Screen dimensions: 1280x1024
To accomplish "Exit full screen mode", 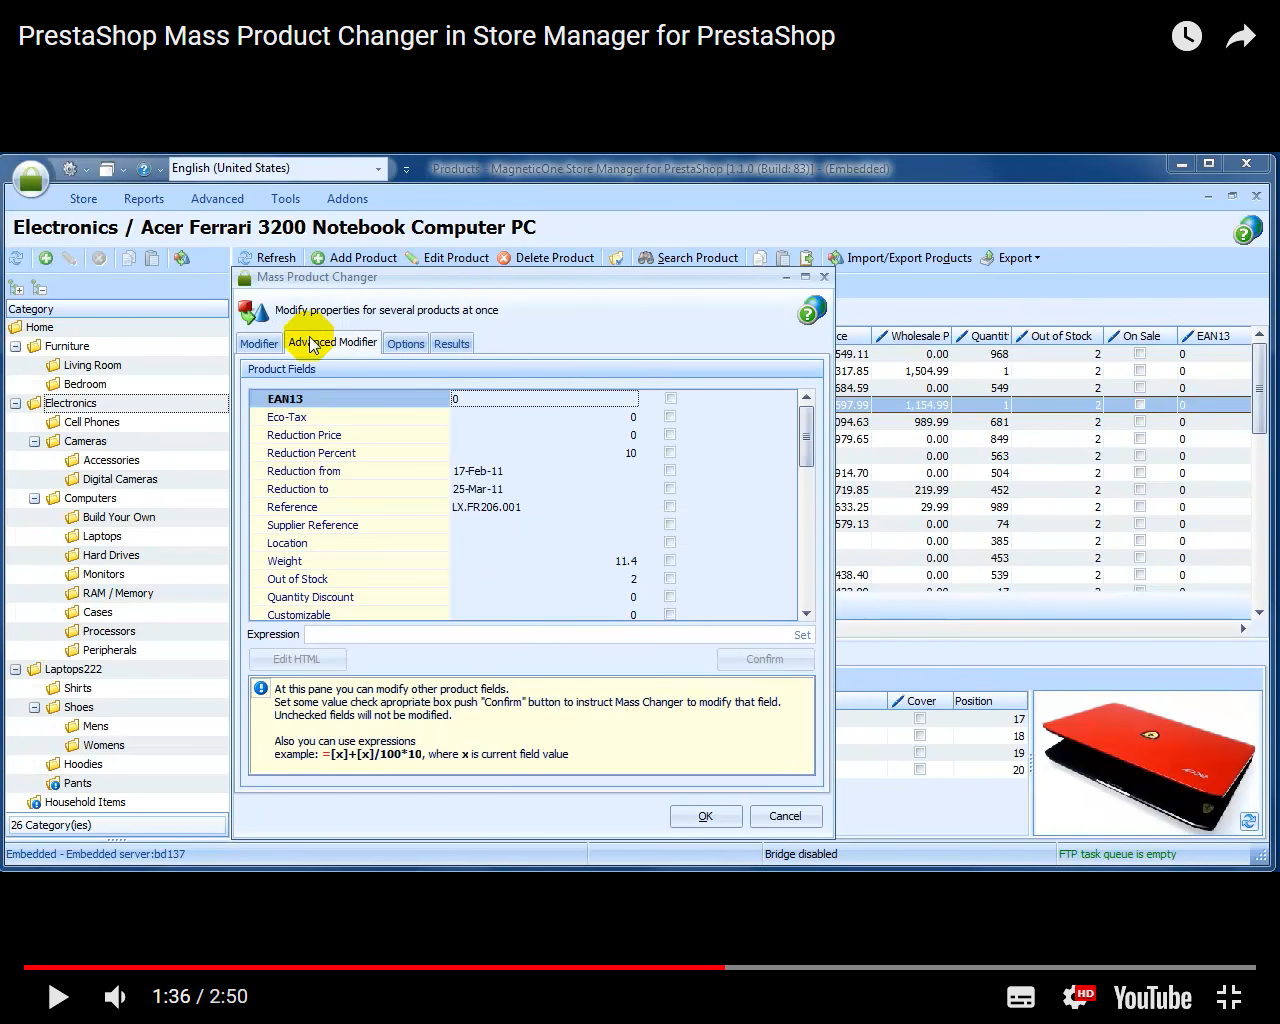I will [1229, 997].
